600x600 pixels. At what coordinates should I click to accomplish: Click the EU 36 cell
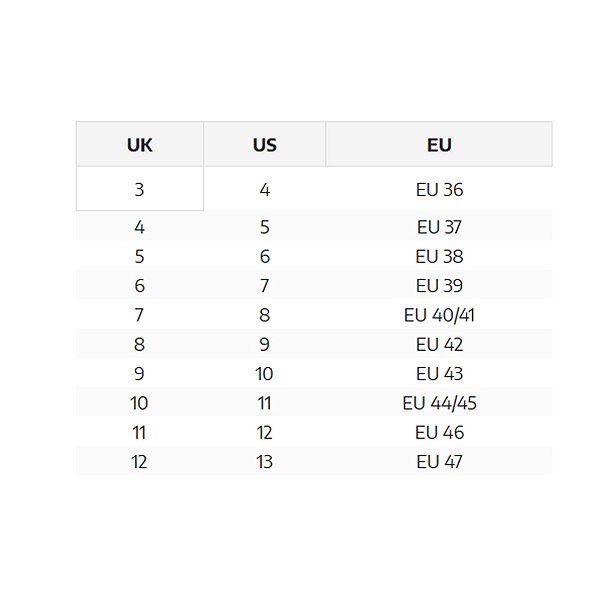[x=439, y=189]
